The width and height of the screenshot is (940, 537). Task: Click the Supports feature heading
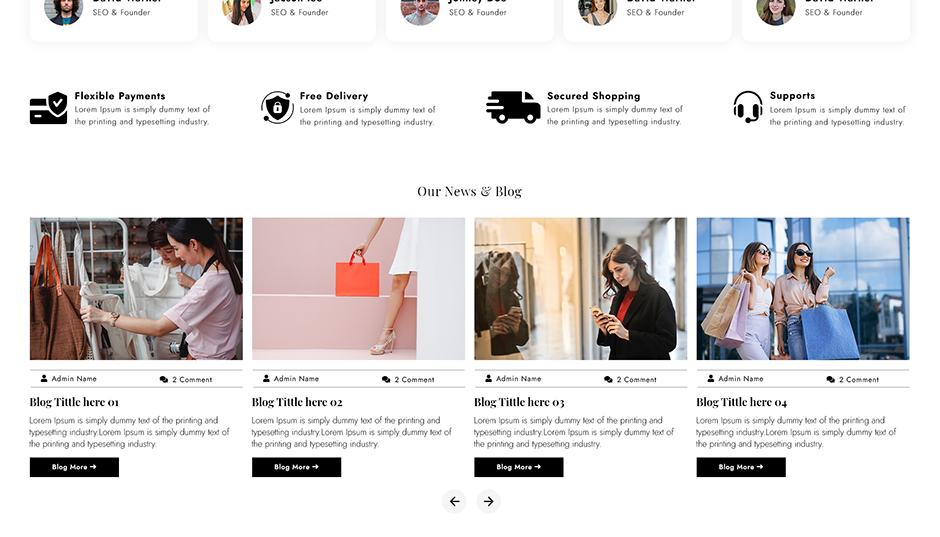click(793, 95)
